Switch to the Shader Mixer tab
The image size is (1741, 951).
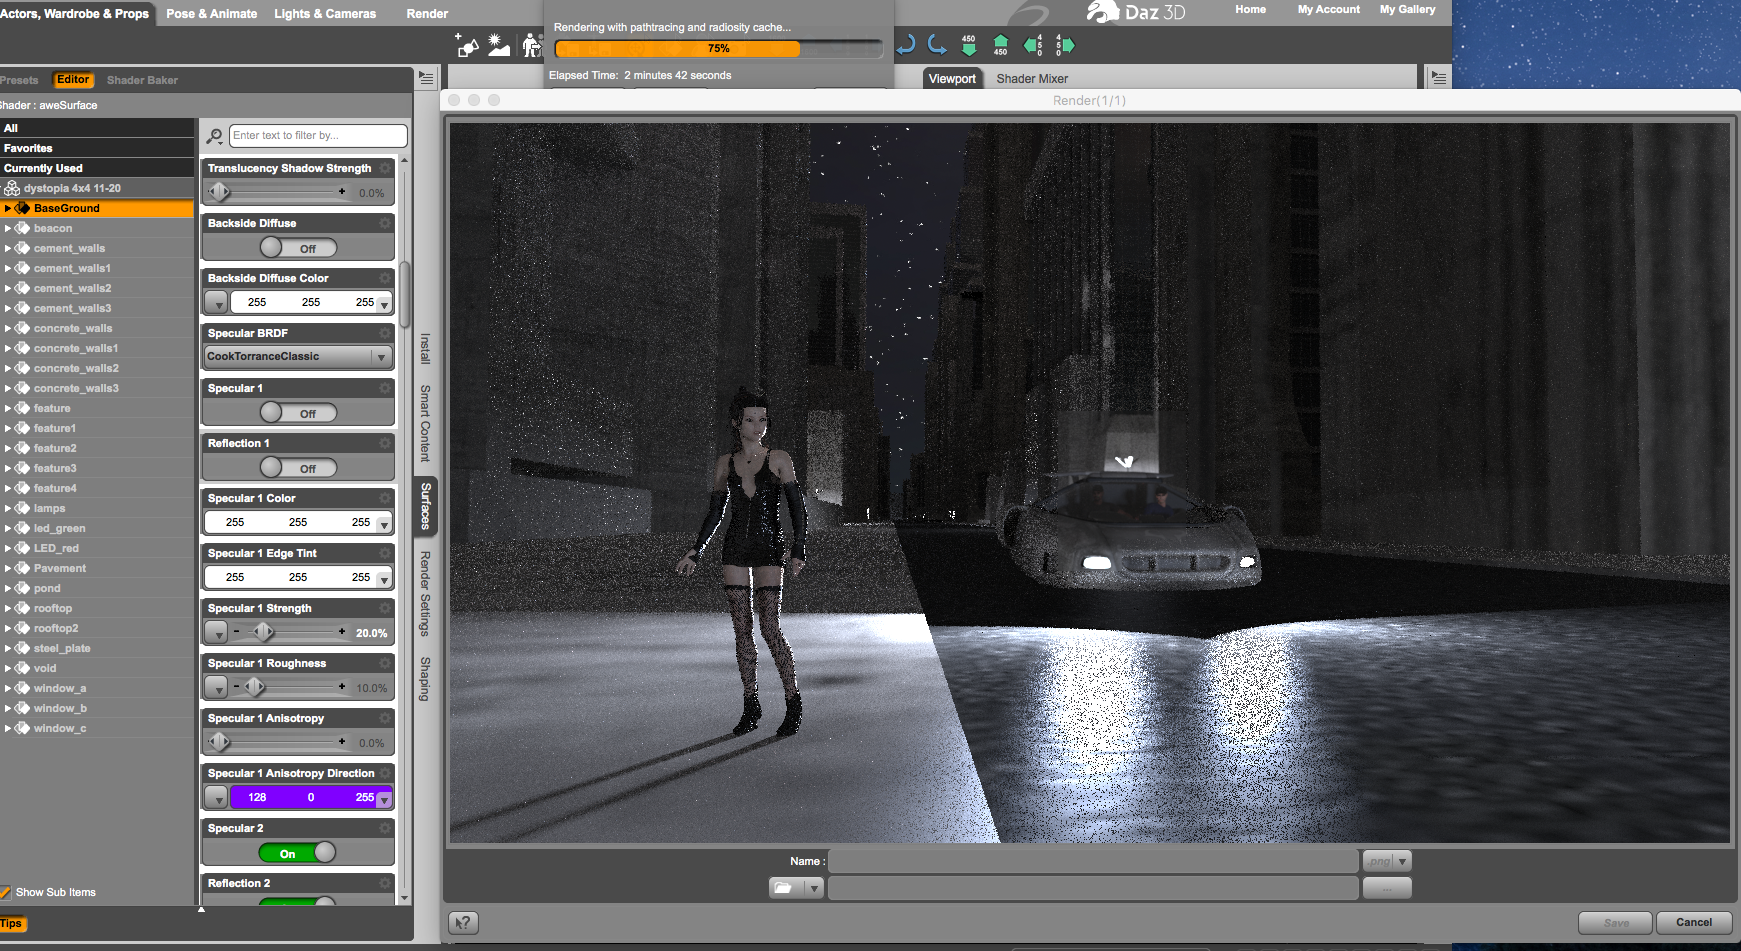[1032, 79]
